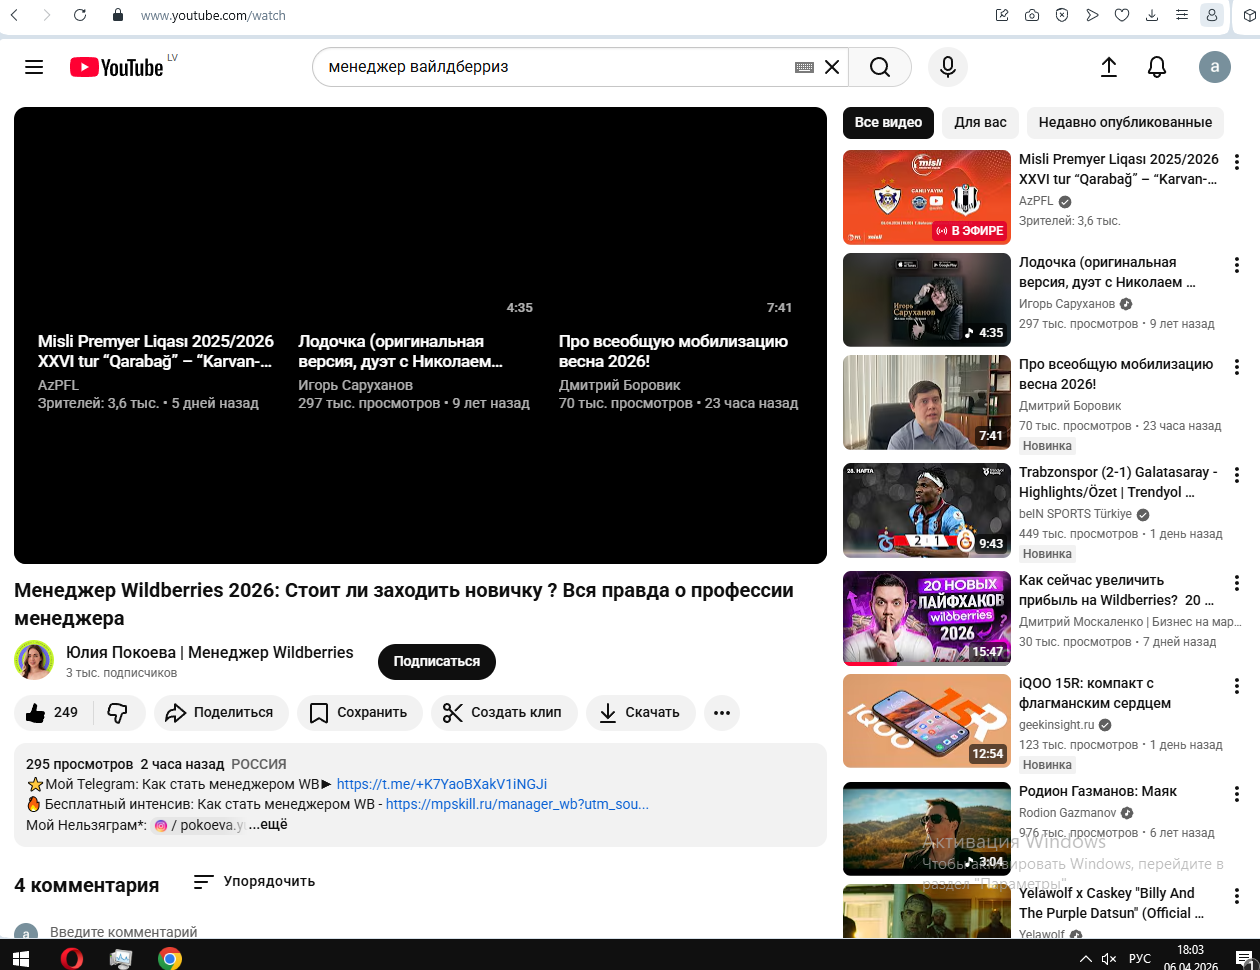1260x970 pixels.
Task: Select the Для вас filter chip
Action: click(980, 122)
